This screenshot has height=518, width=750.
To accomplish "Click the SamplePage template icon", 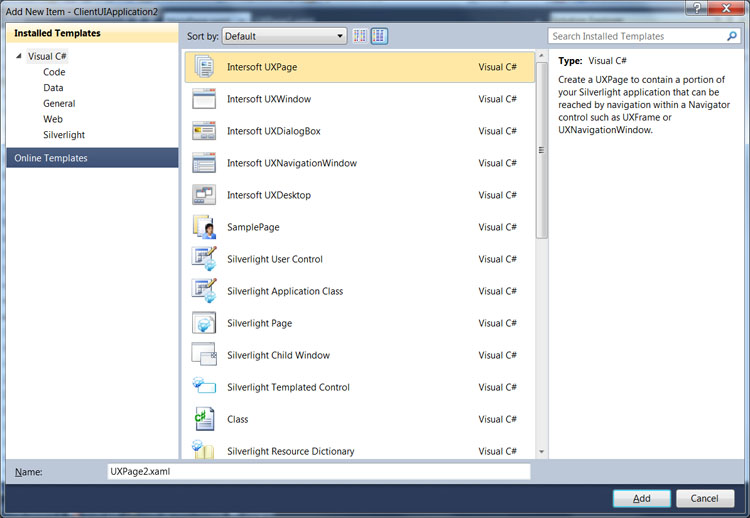I will click(204, 227).
